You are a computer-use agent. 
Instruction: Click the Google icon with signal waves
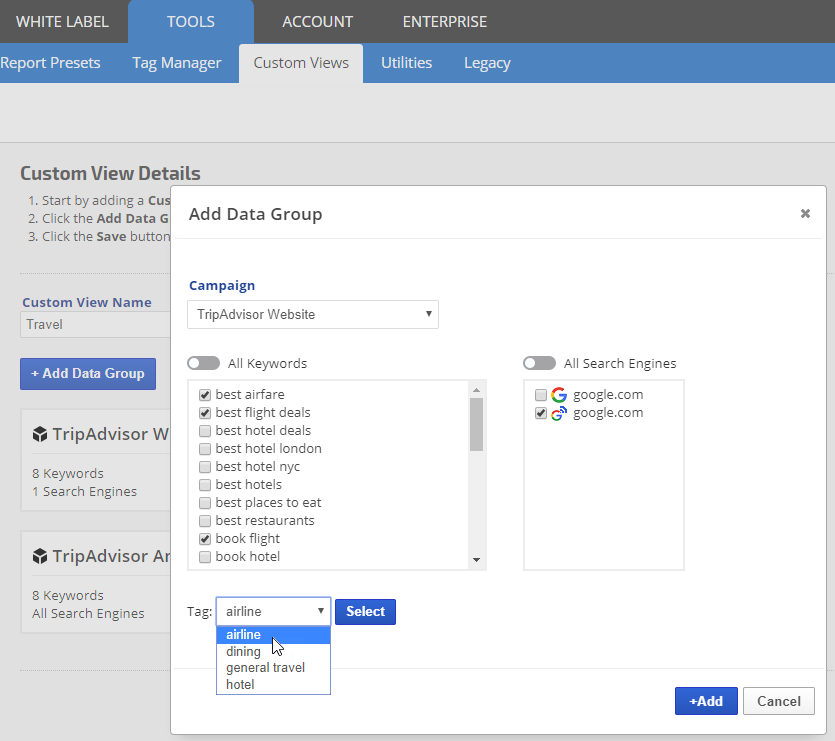(x=559, y=413)
